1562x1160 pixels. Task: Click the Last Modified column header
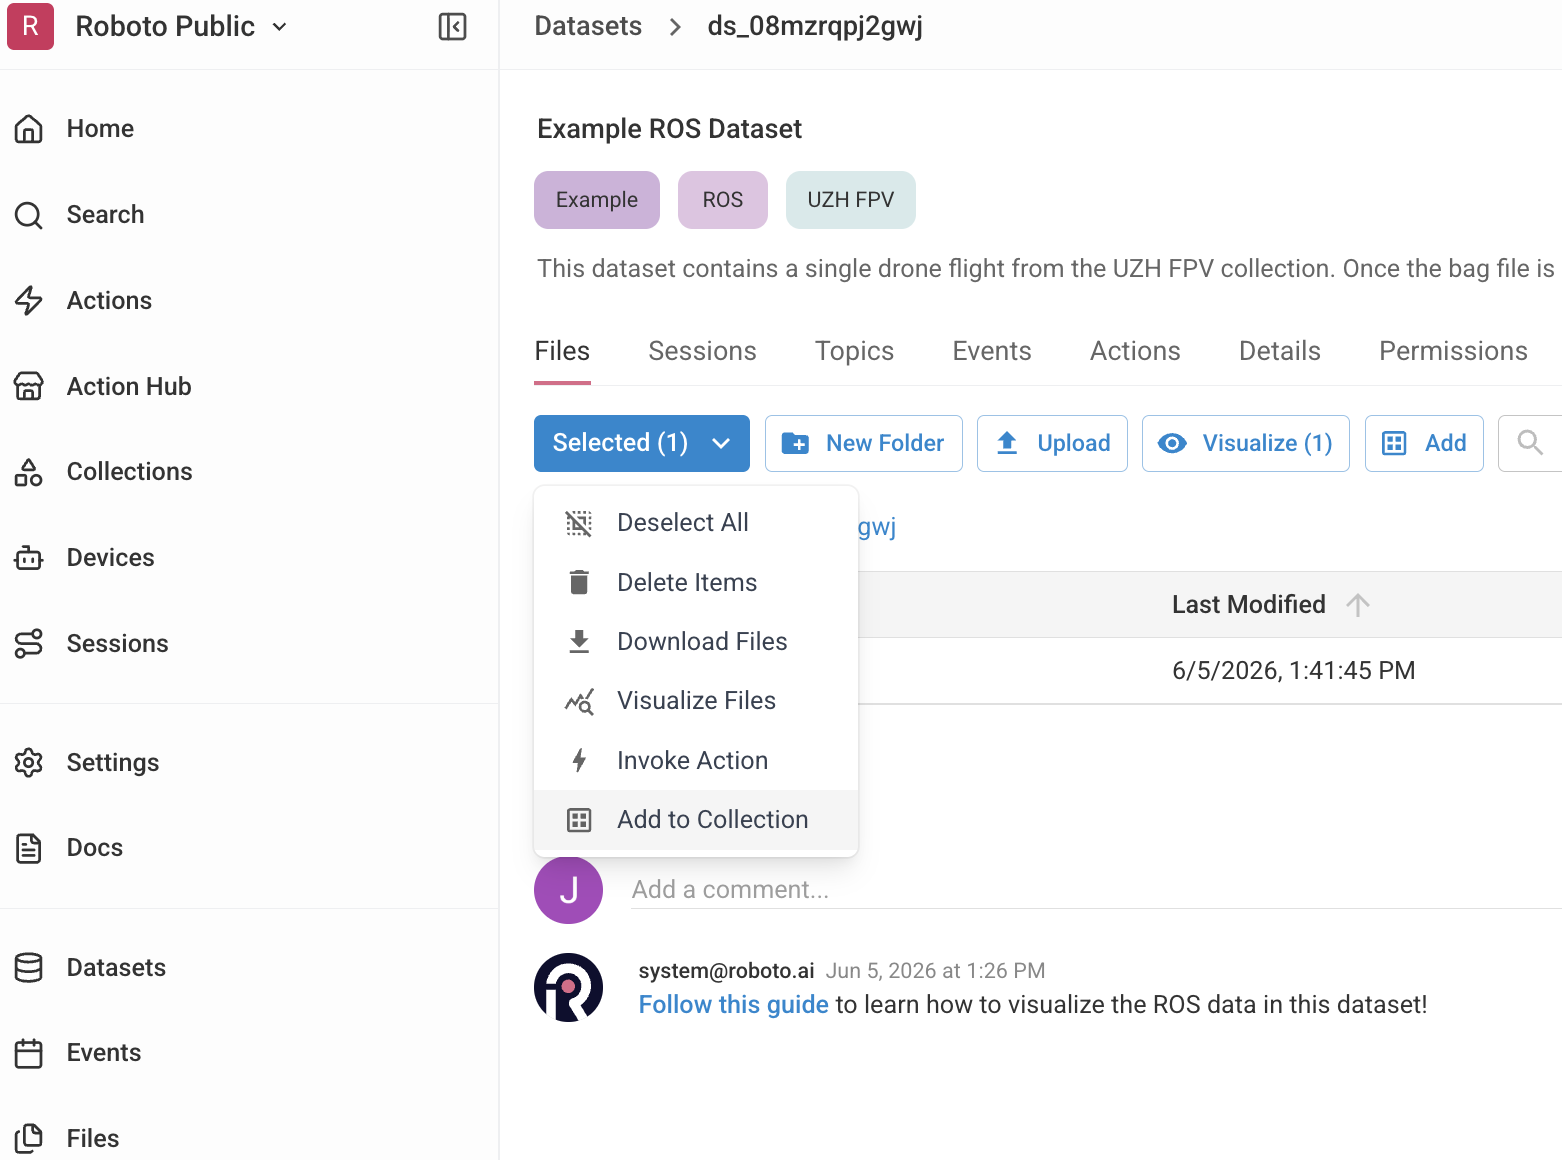click(x=1249, y=605)
